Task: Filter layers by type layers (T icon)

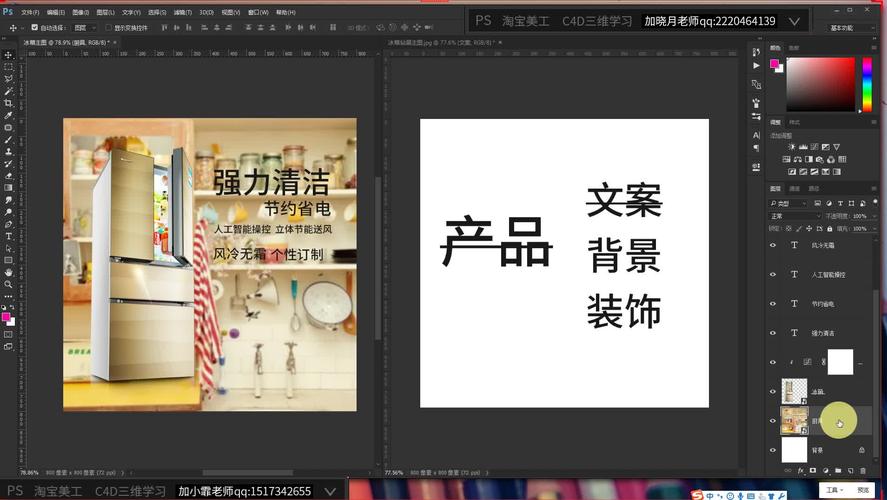Action: [840, 203]
